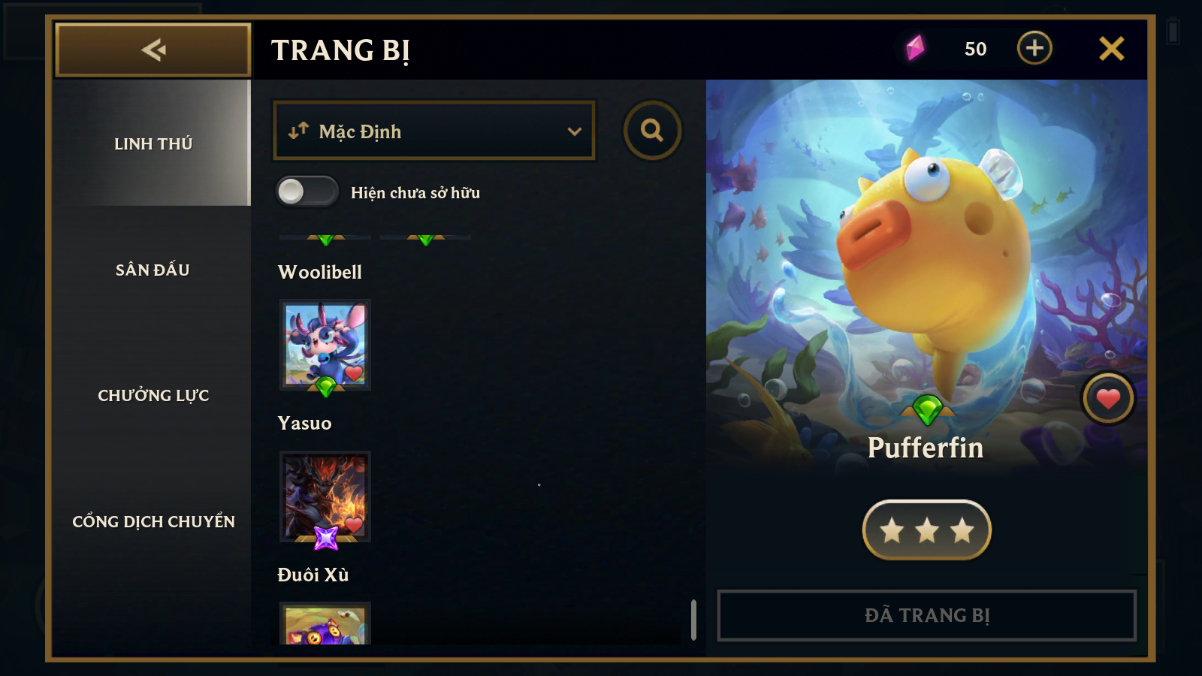Favorite Pufferfin with the heart button
The image size is (1202, 676).
coord(1108,399)
